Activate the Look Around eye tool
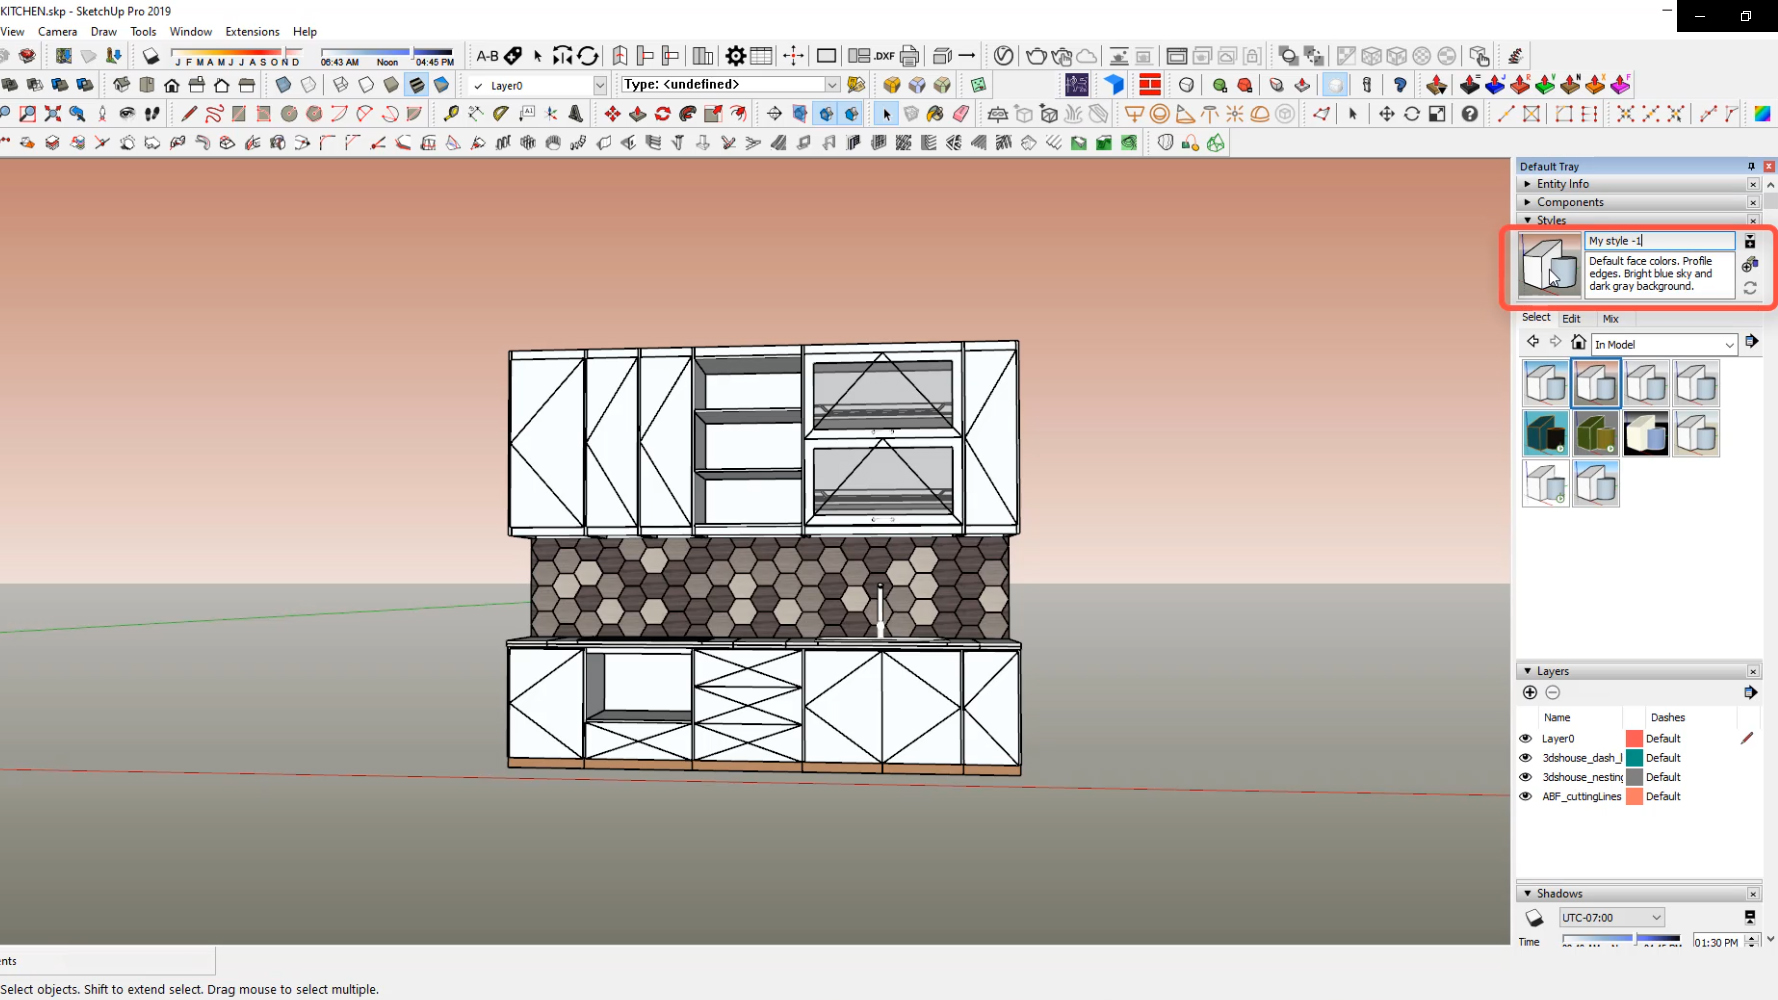1778x1000 pixels. pos(127,114)
